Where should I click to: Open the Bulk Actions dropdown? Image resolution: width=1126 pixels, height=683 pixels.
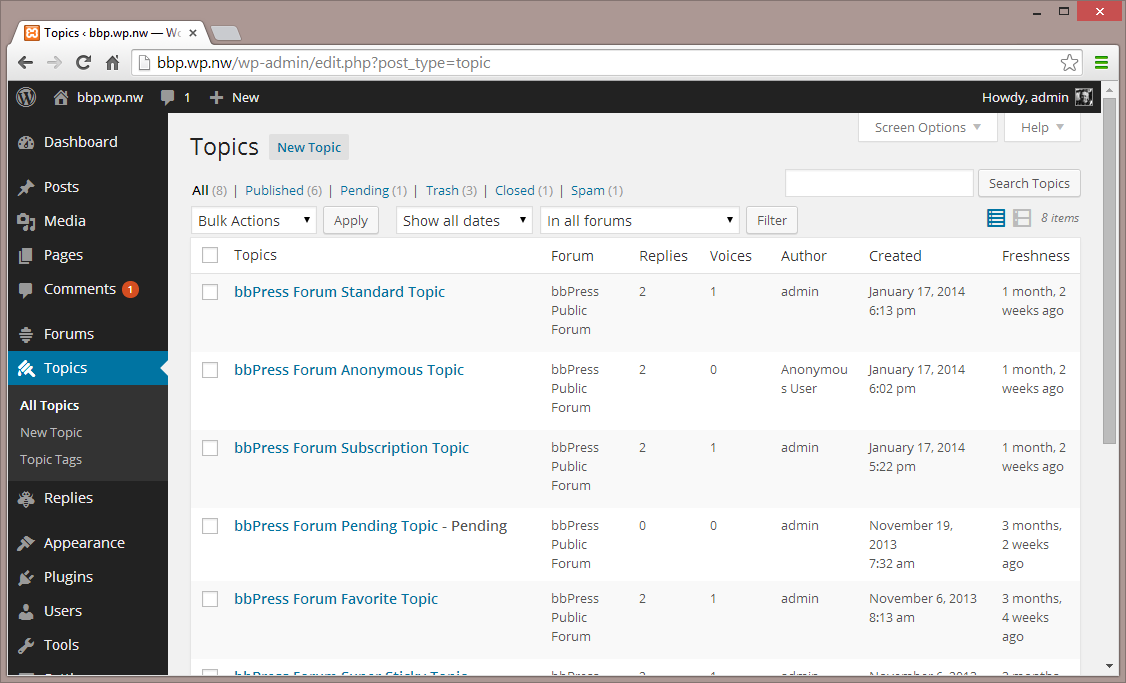coord(254,221)
